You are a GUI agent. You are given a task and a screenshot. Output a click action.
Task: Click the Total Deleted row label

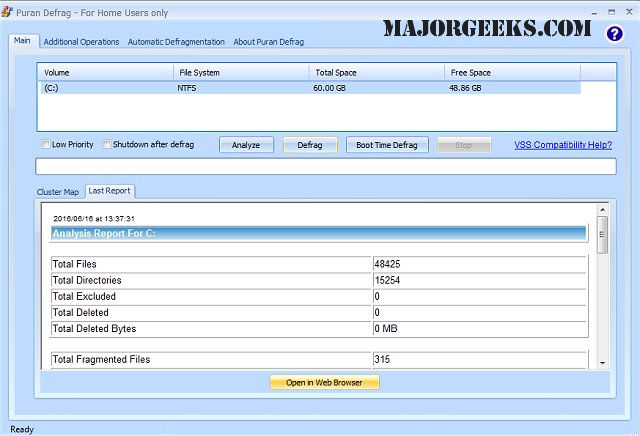[x=80, y=313]
